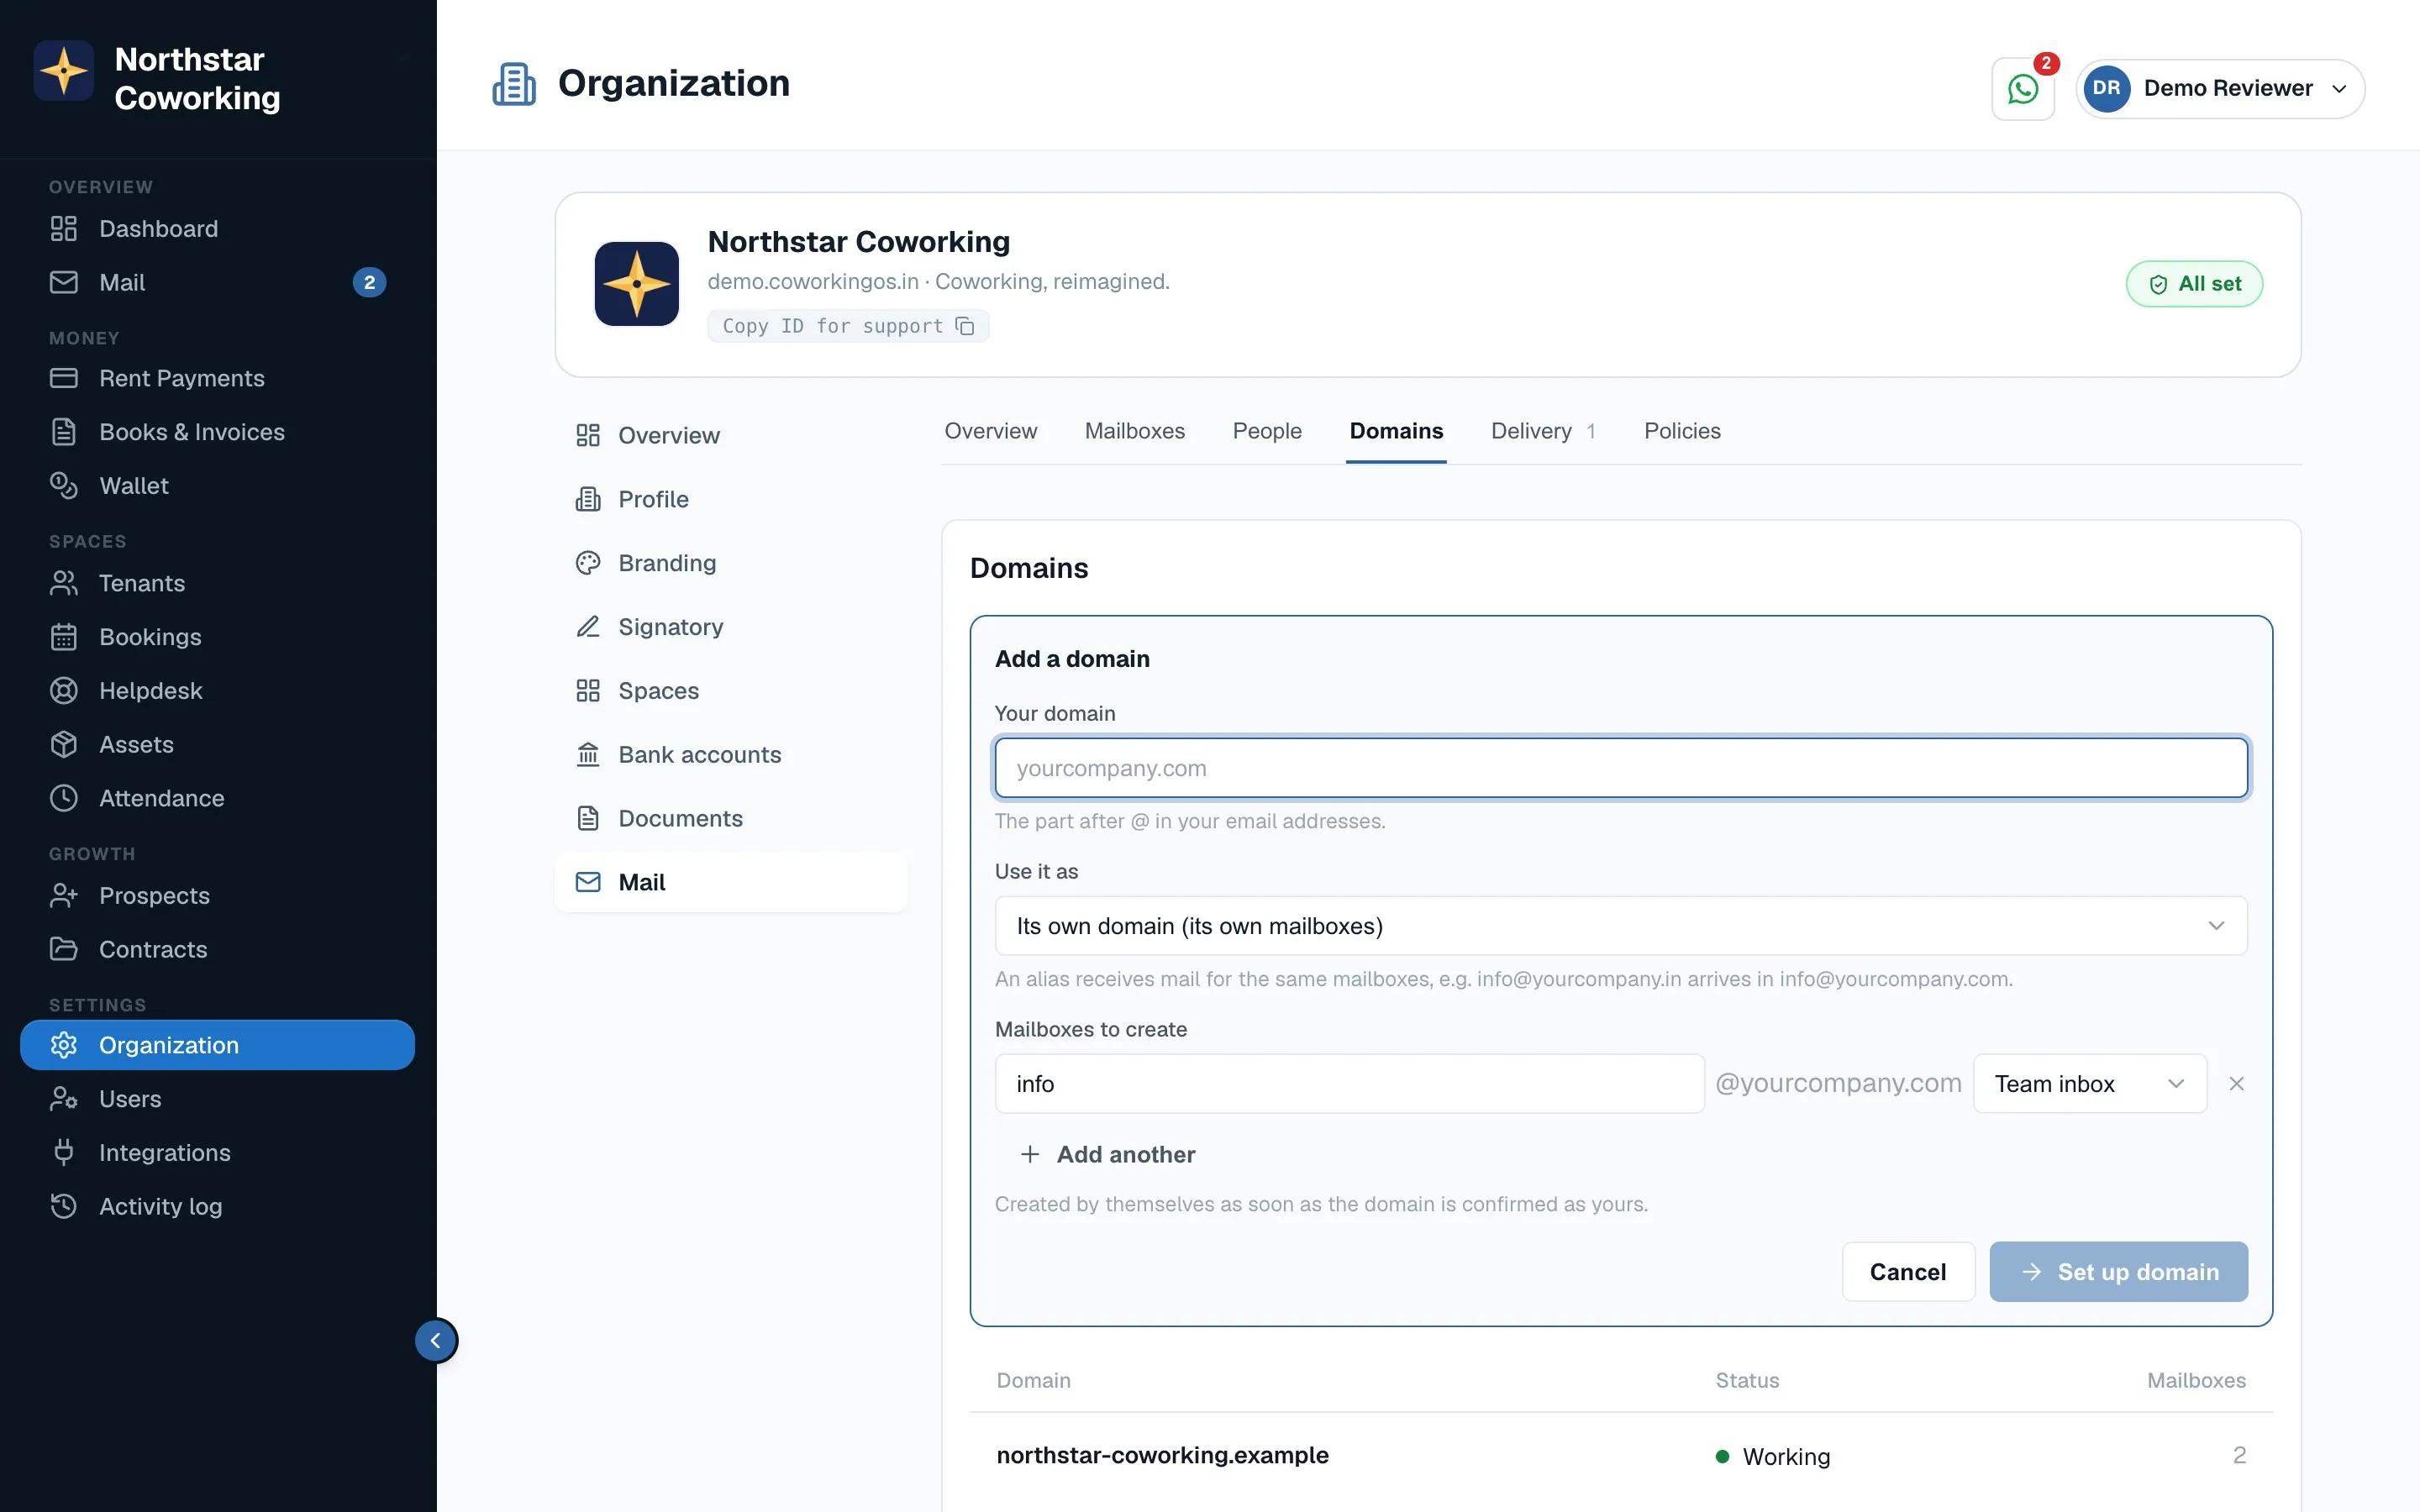
Task: Open the 'Use it as' dropdown
Action: tap(1620, 926)
